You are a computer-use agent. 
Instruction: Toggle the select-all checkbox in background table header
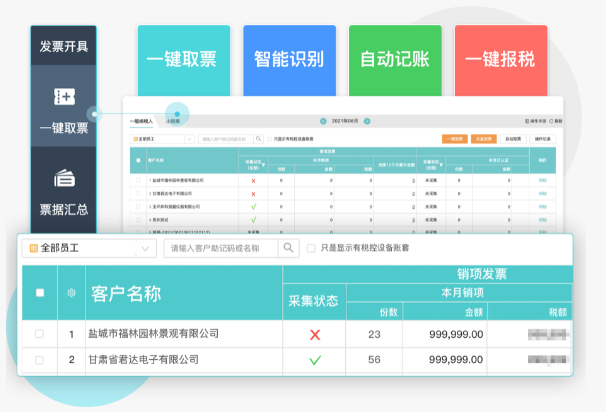coord(138,160)
